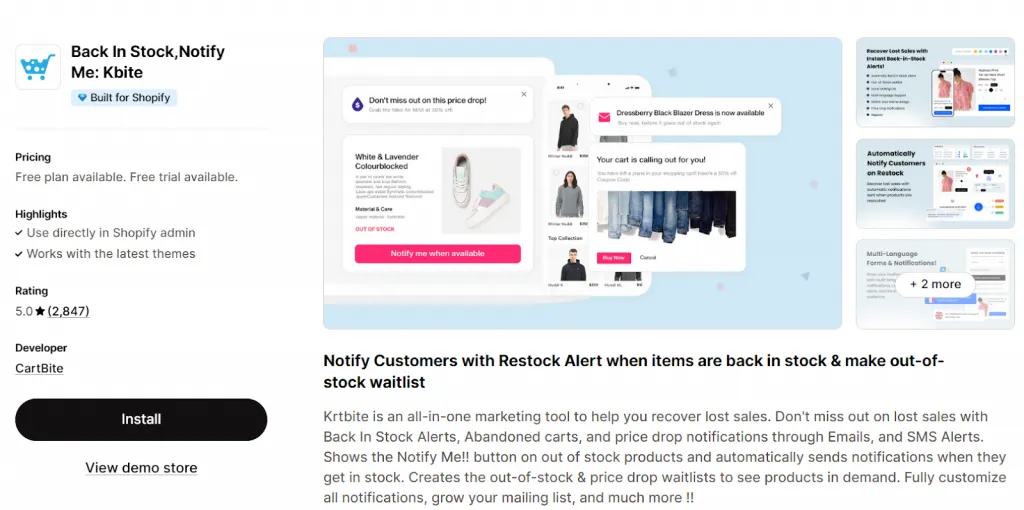This screenshot has height=510, width=1024.
Task: Click the dollar drop icon in price alert
Action: 358,104
